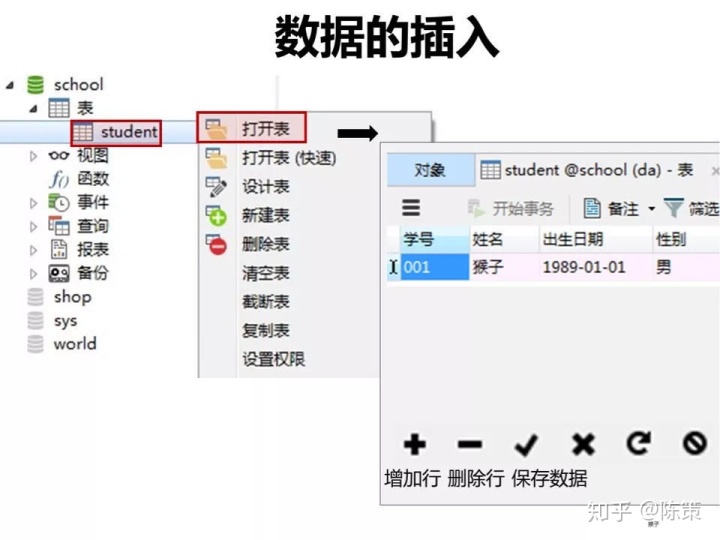Open the hamburger menu icon in table toolbar
The image size is (720, 540).
pos(411,208)
